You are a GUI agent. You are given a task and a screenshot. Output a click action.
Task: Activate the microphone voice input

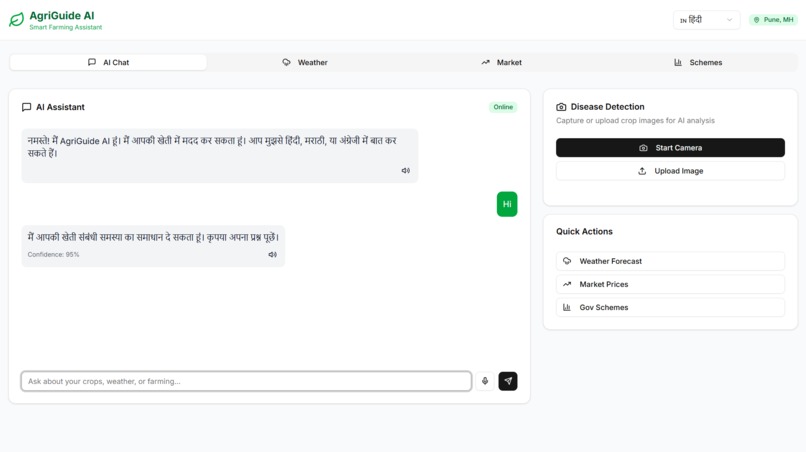point(485,381)
